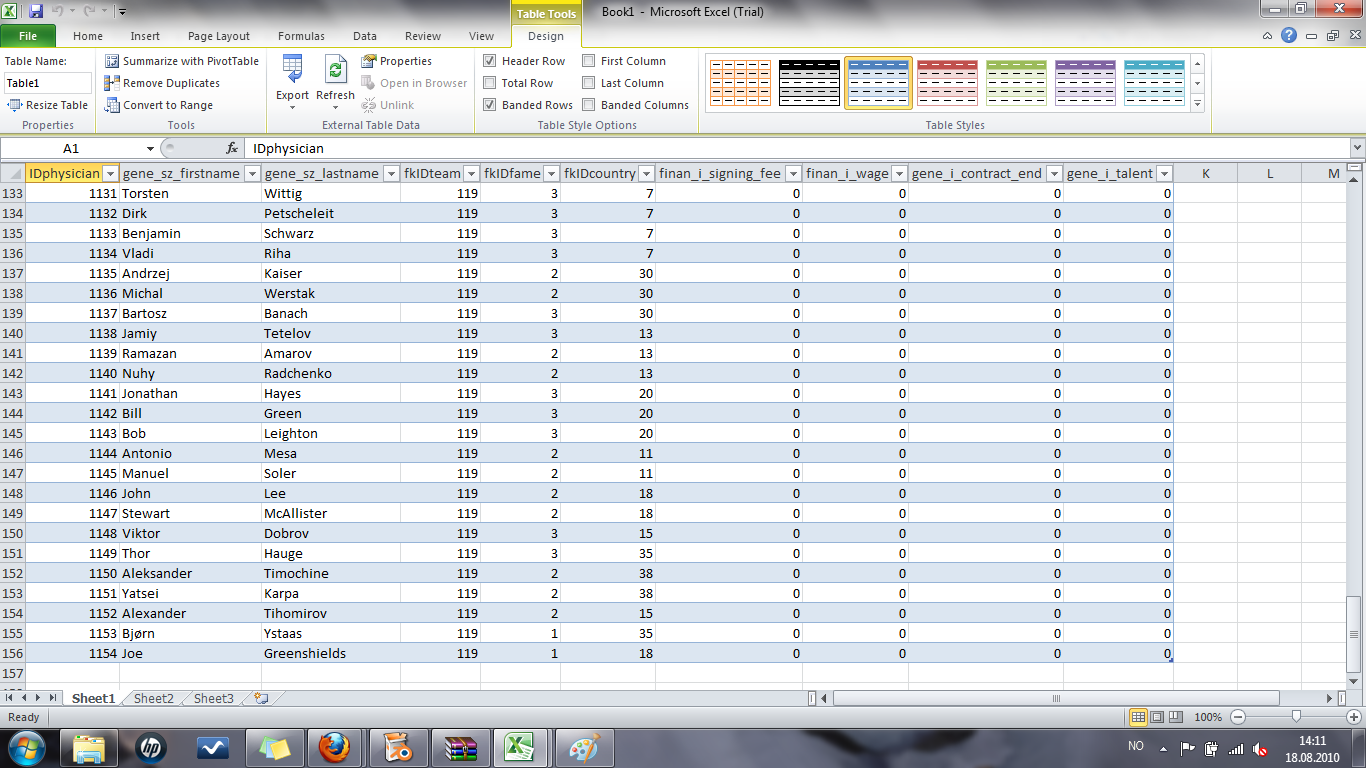Click Remove Duplicates tool
Image resolution: width=1366 pixels, height=768 pixels.
pos(113,83)
